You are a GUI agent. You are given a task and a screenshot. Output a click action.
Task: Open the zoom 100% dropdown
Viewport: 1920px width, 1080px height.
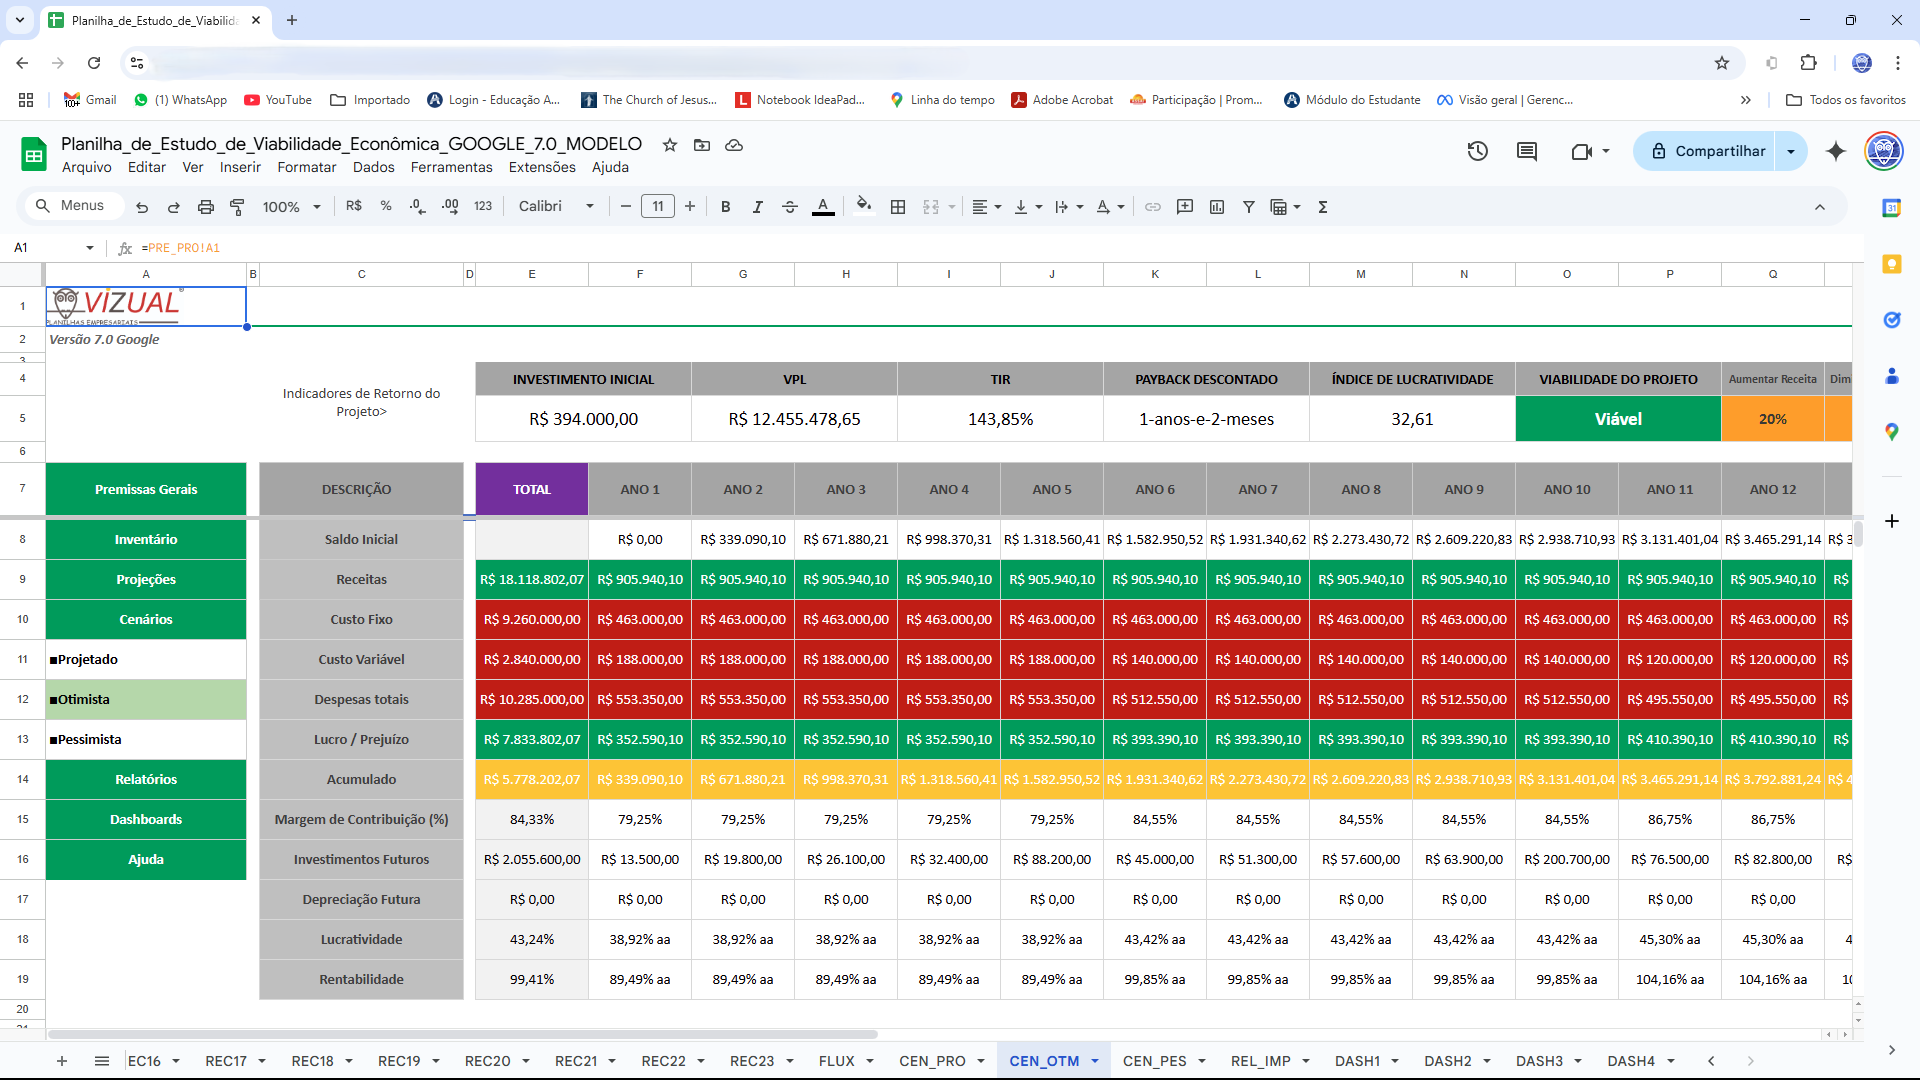(x=291, y=207)
